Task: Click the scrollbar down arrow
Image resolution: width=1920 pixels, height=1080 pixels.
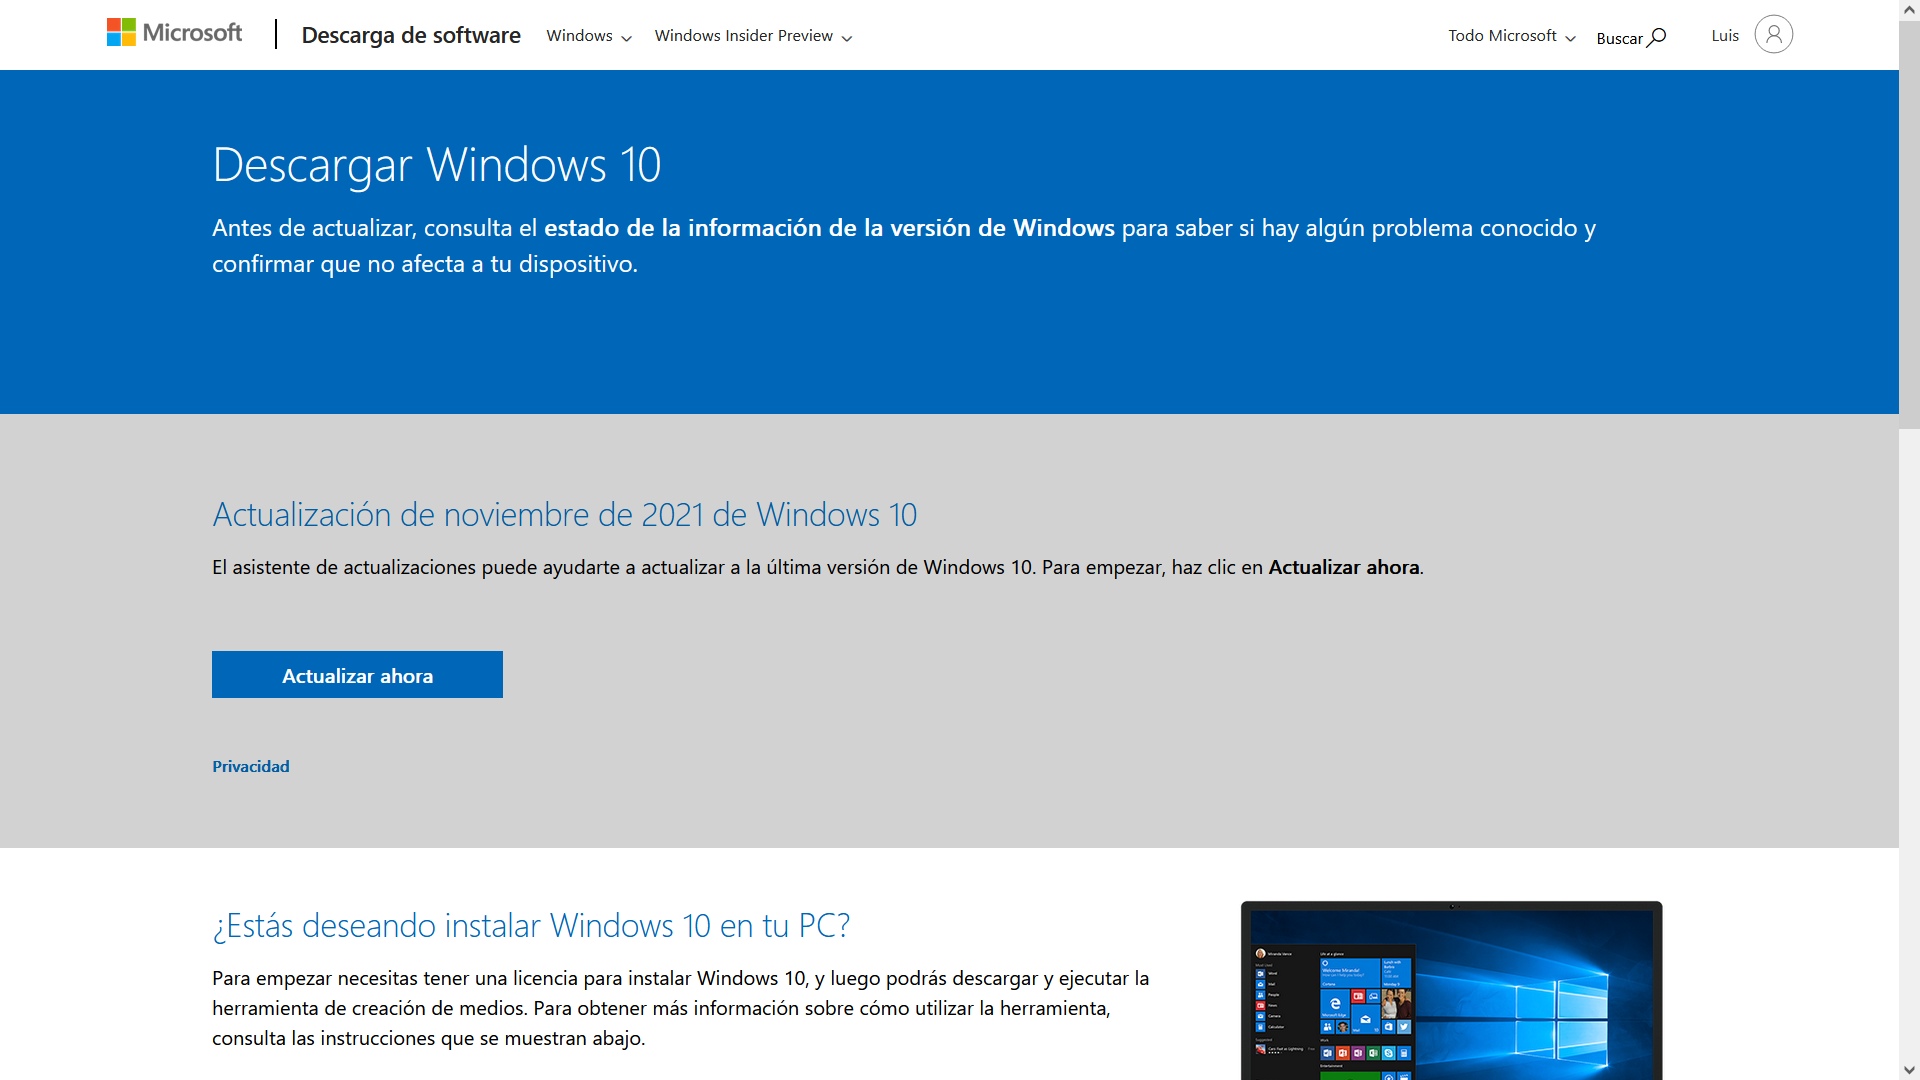Action: tap(1909, 1070)
